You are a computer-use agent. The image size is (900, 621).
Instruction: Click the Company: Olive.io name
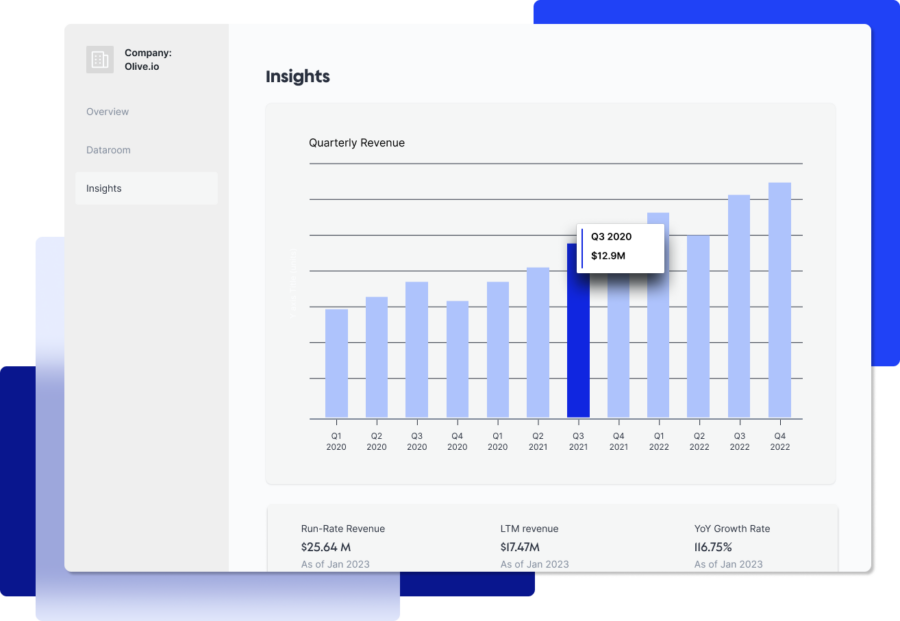[x=148, y=60]
